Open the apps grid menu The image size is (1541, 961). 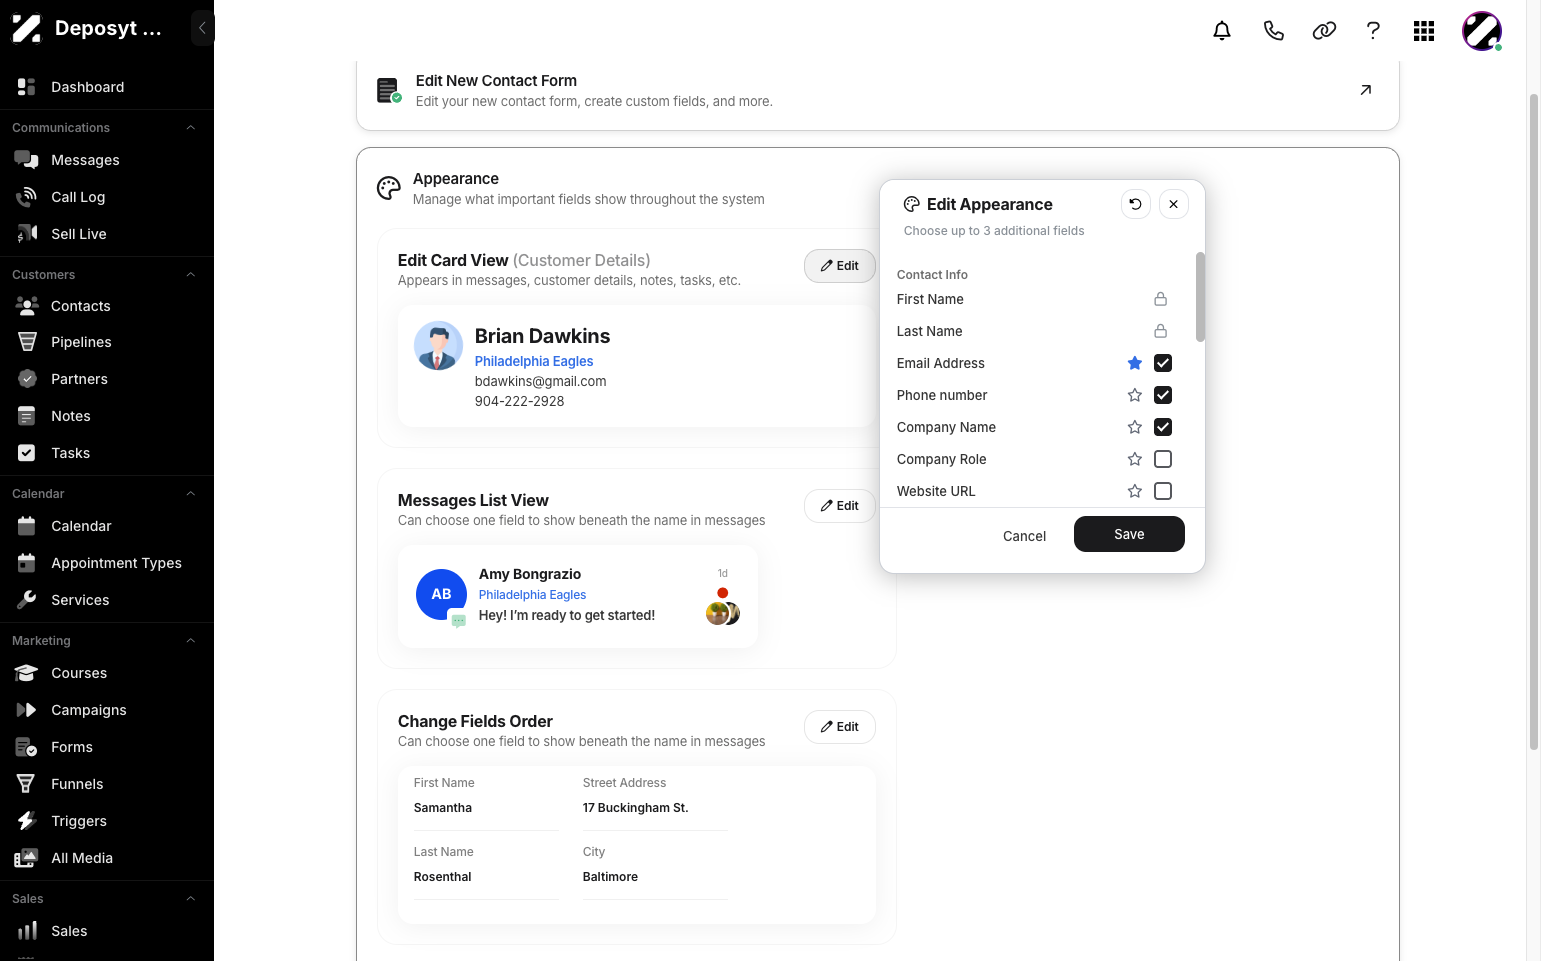1424,31
